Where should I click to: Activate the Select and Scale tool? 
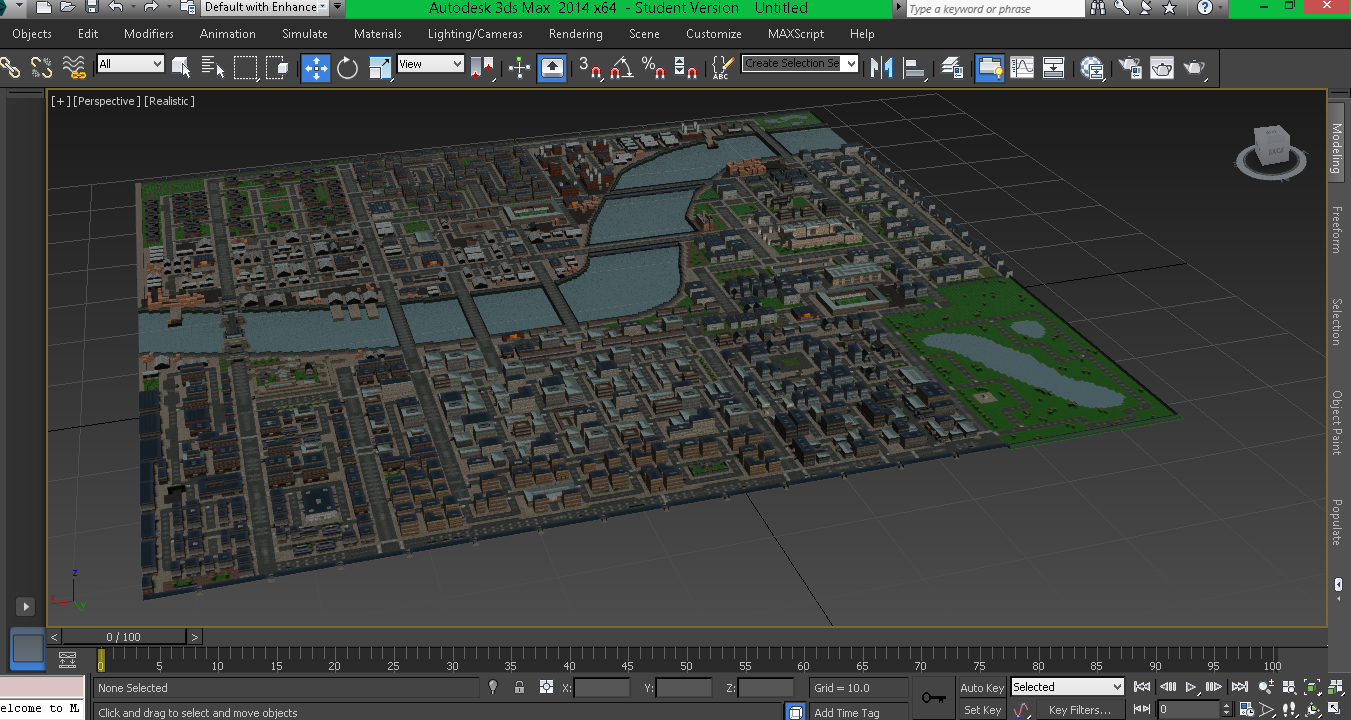click(x=380, y=68)
